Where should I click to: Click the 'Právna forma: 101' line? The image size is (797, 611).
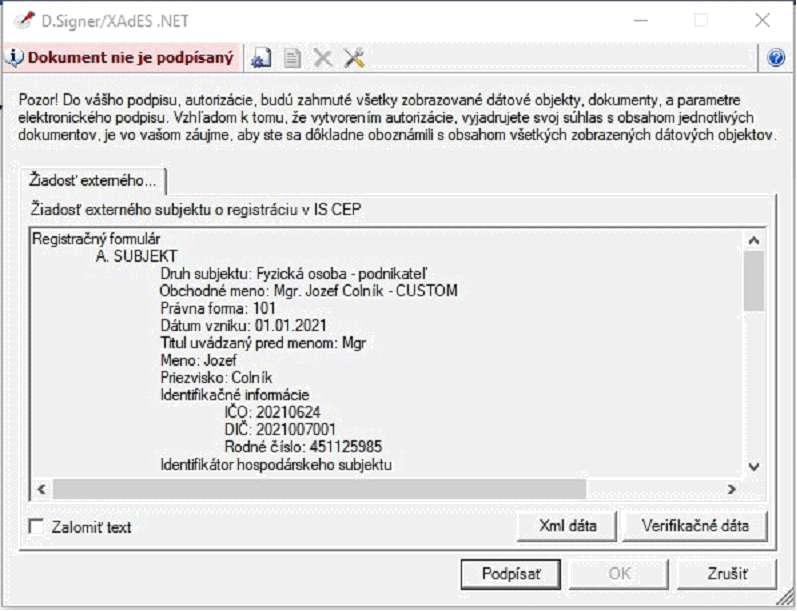(218, 308)
